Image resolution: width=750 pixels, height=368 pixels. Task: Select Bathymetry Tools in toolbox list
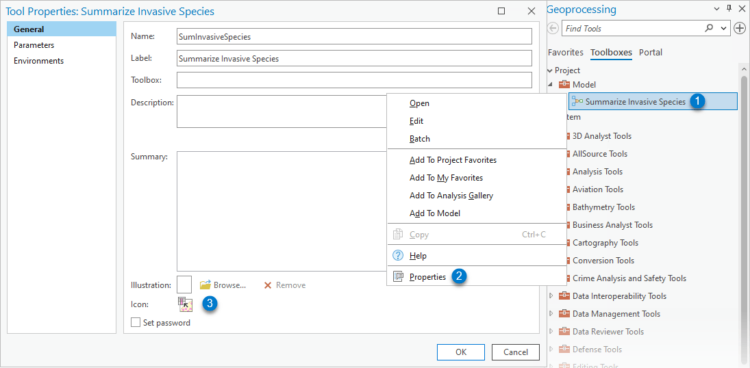click(604, 207)
